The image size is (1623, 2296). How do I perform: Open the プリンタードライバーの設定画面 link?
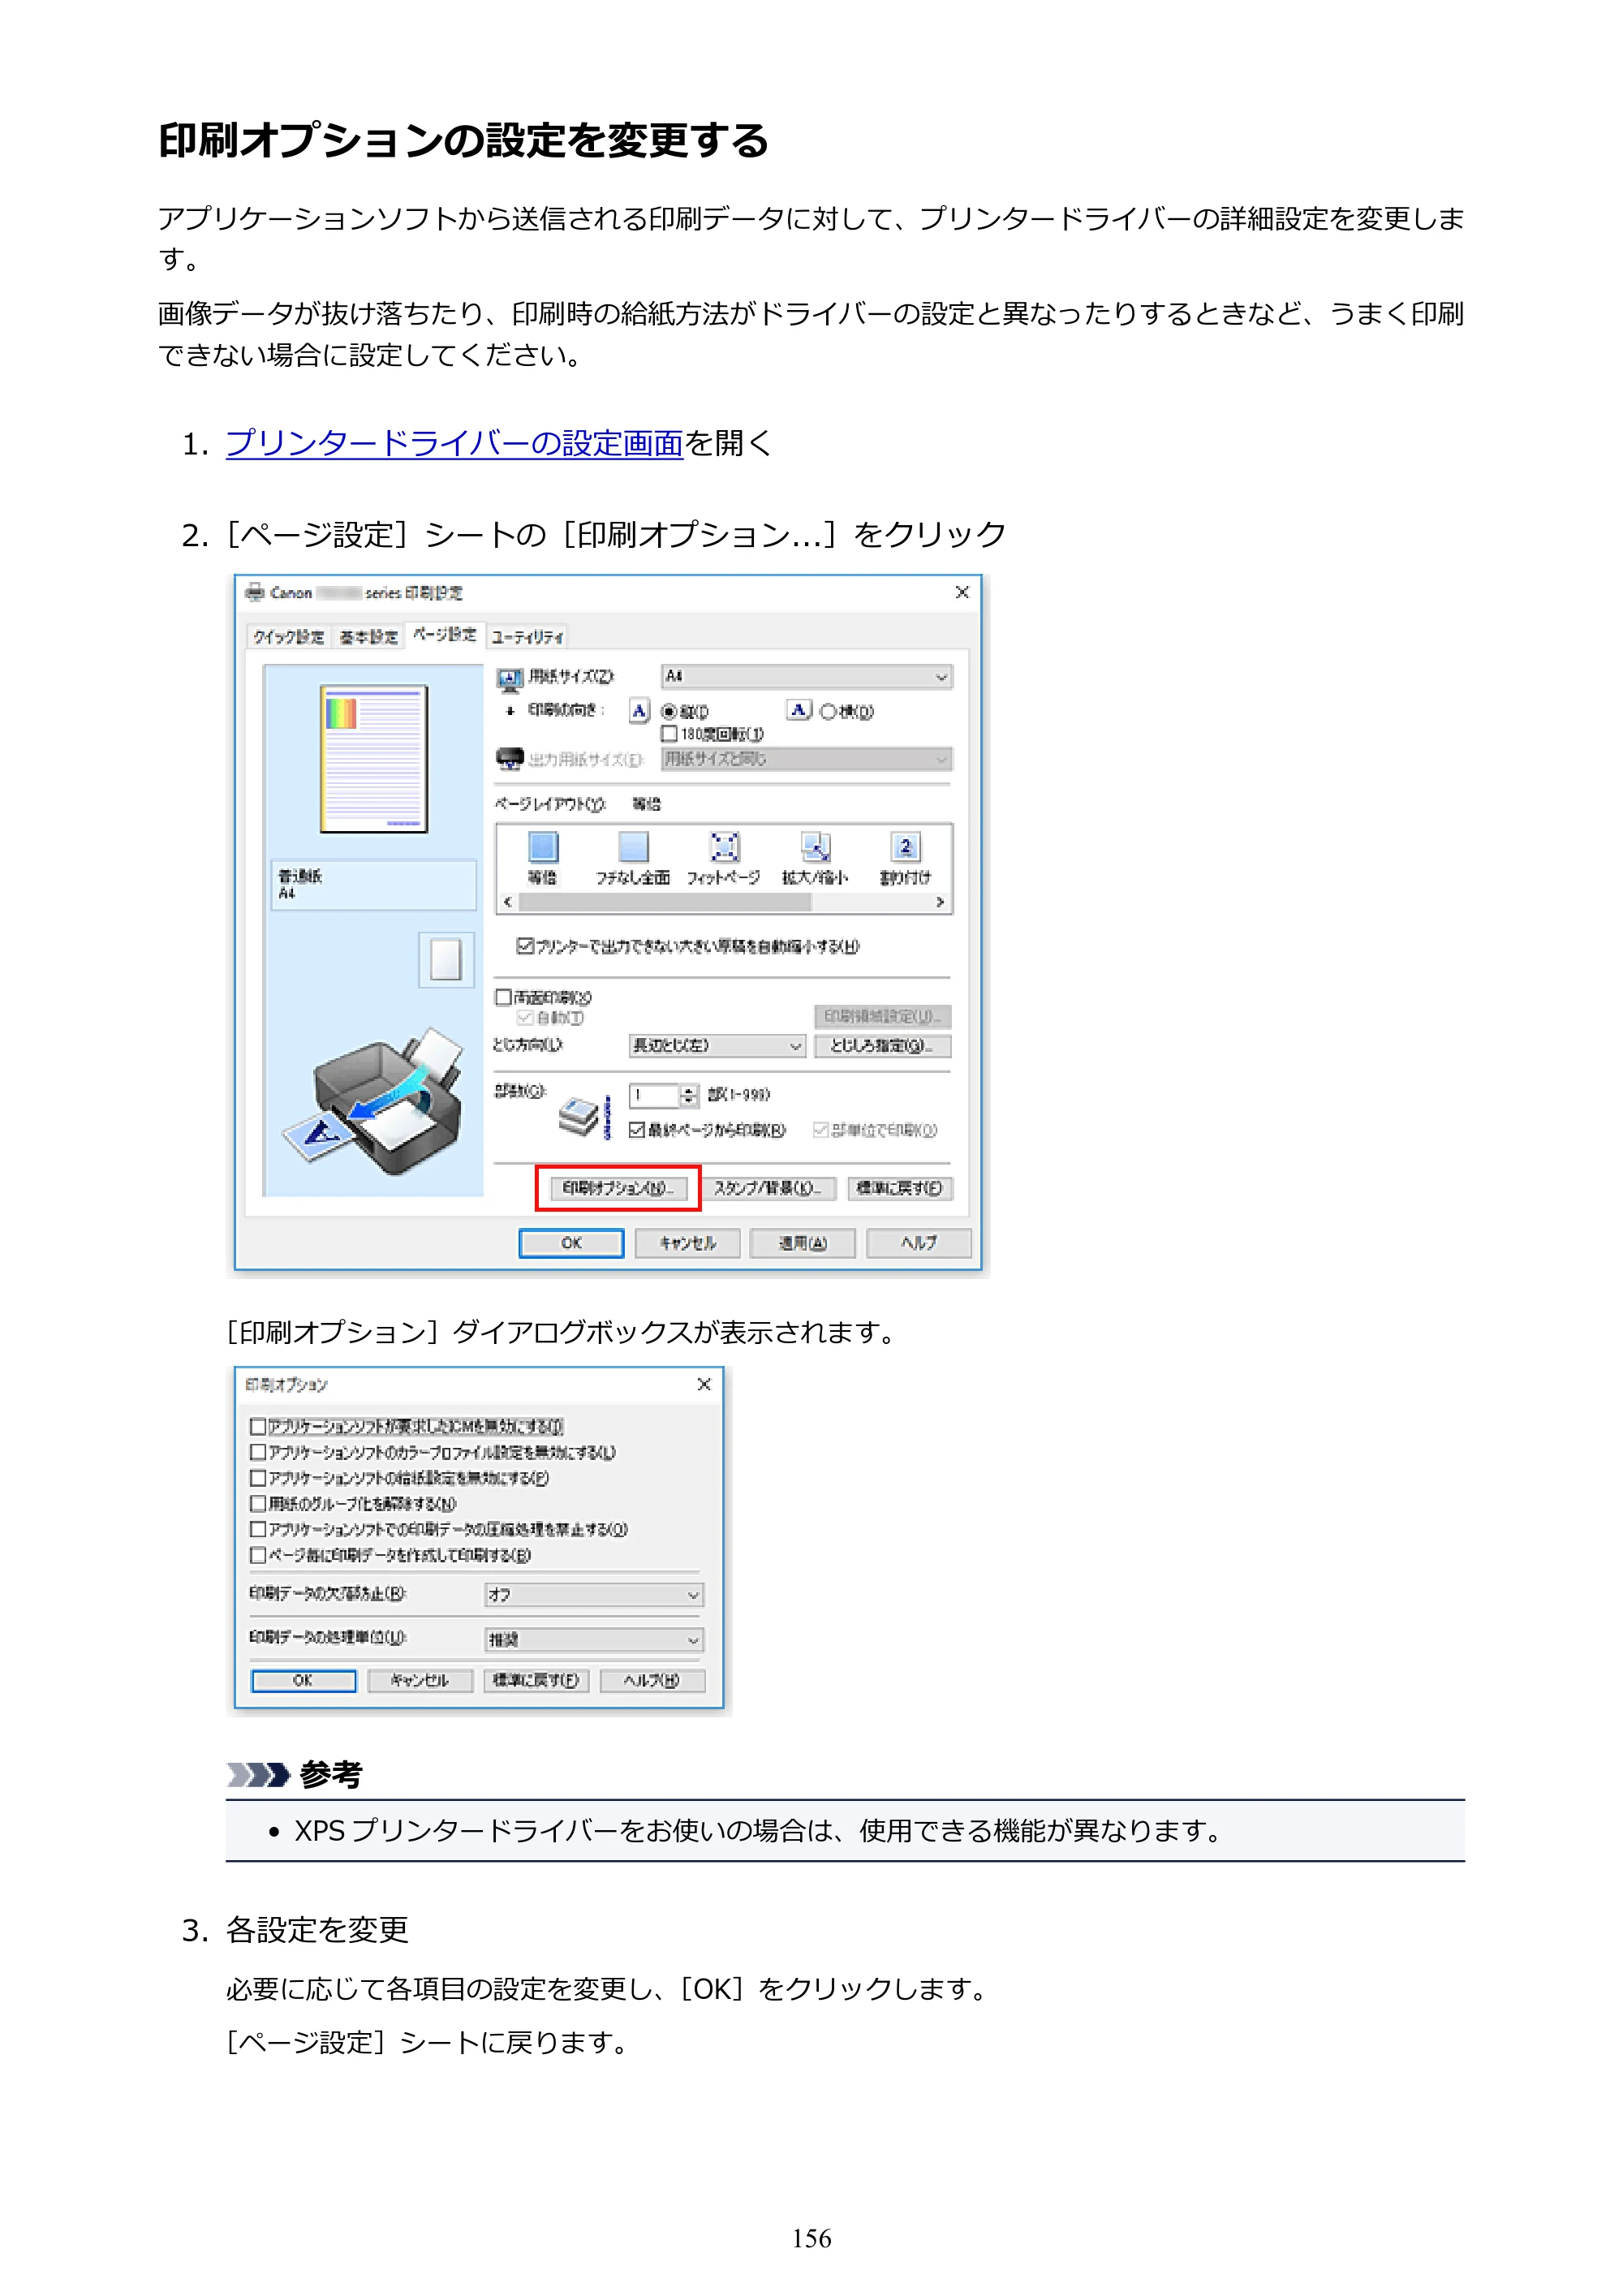(454, 443)
